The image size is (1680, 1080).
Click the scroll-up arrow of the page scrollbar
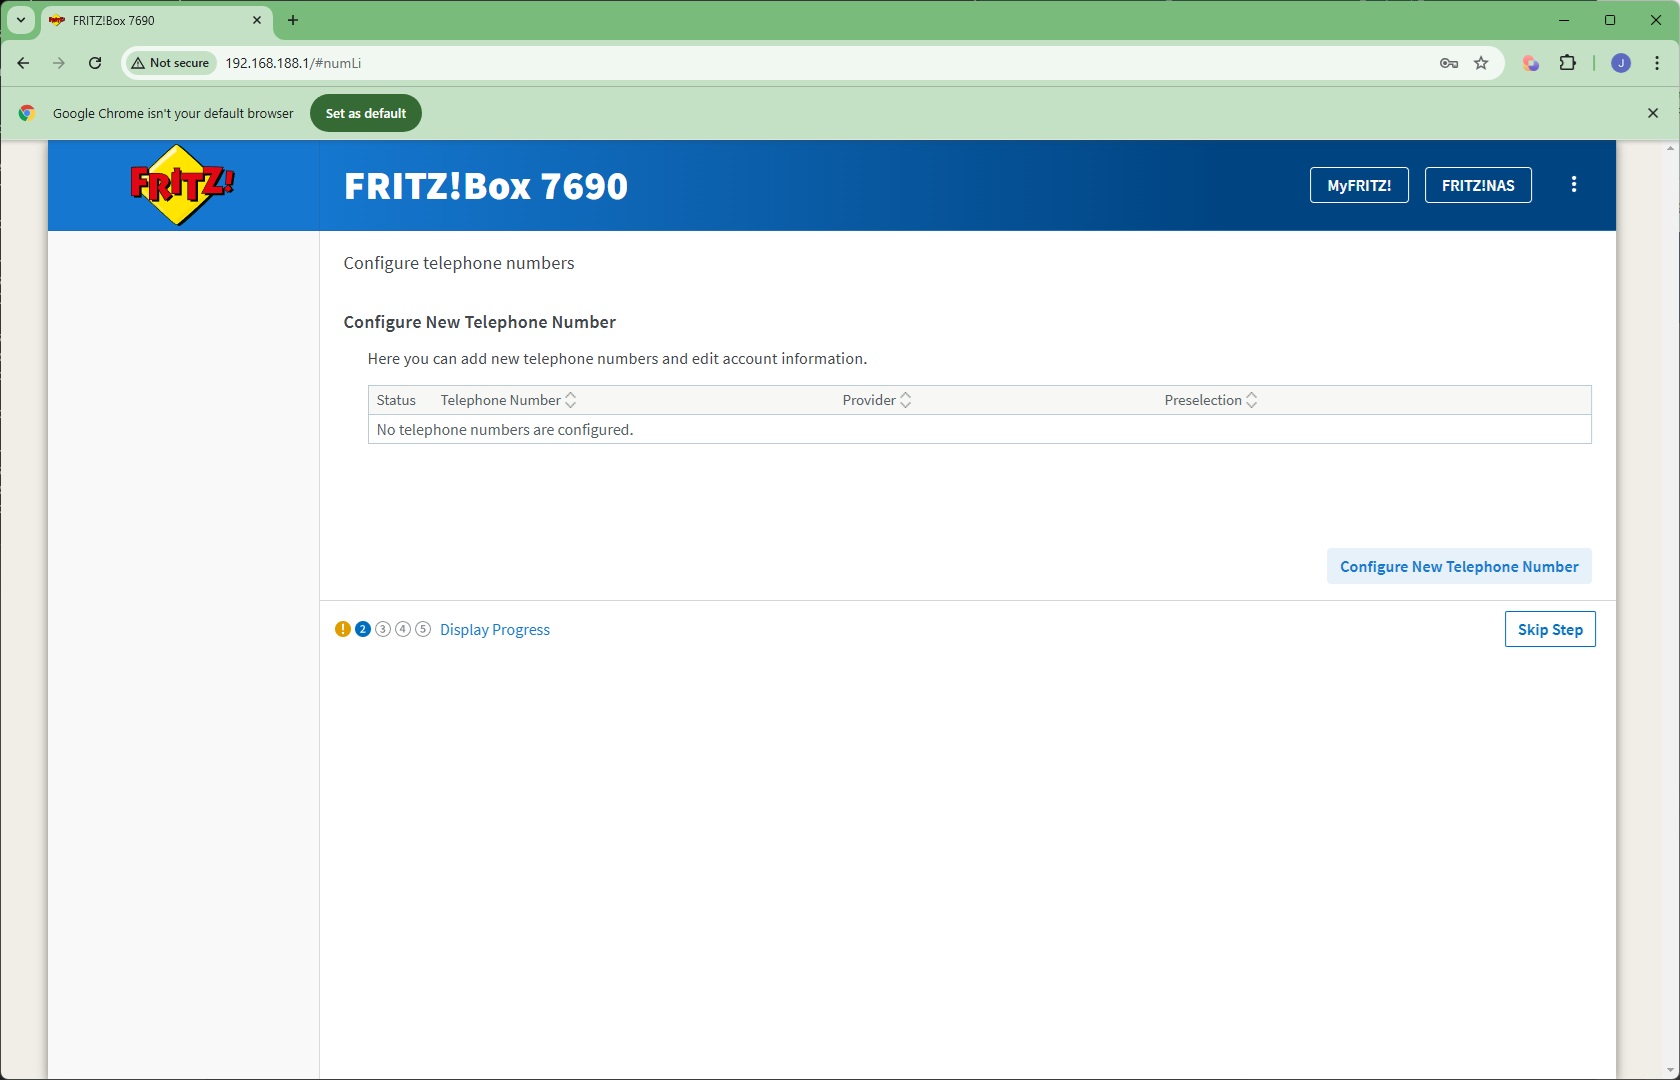(x=1671, y=148)
